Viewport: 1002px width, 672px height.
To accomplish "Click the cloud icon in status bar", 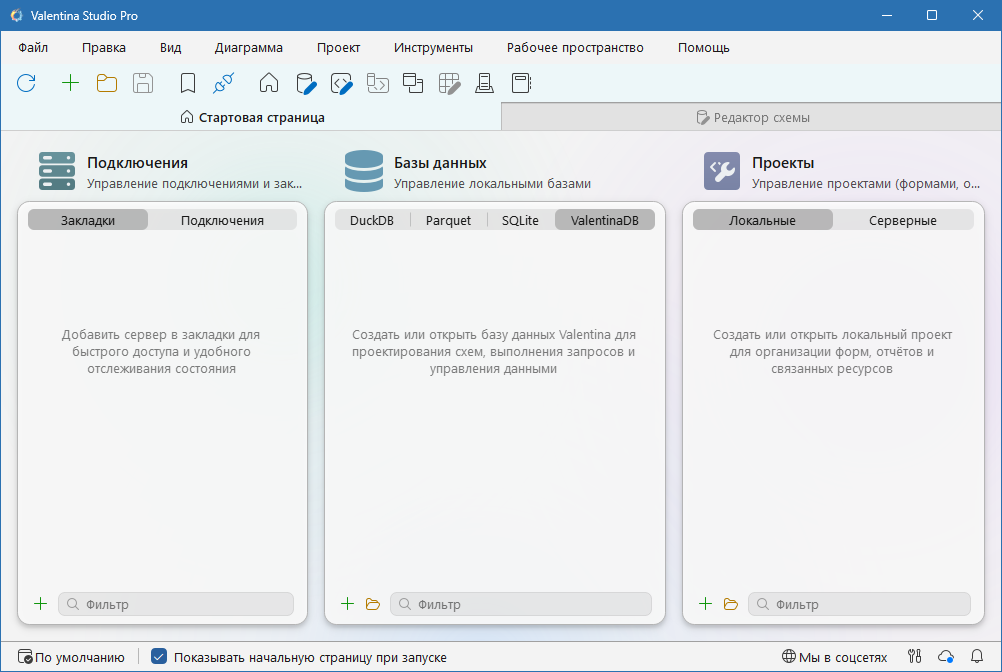I will tap(946, 656).
